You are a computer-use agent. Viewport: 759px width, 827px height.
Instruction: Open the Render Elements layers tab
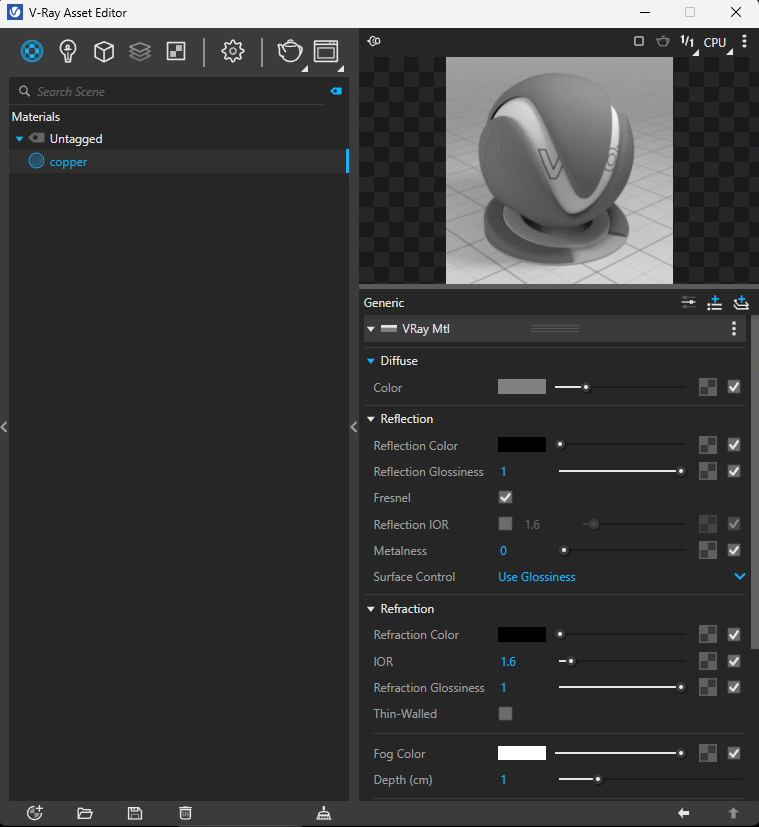[x=140, y=51]
